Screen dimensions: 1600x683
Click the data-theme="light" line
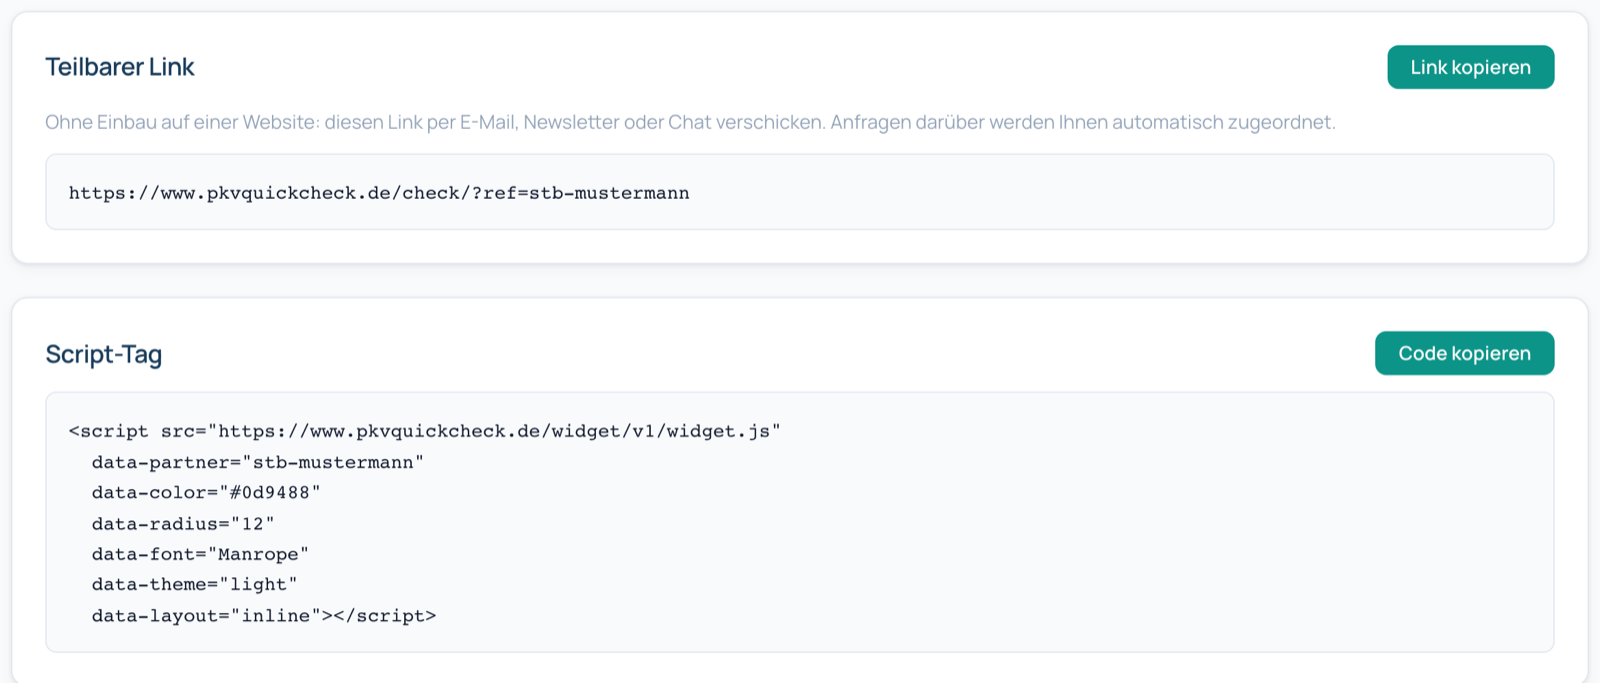click(x=195, y=584)
